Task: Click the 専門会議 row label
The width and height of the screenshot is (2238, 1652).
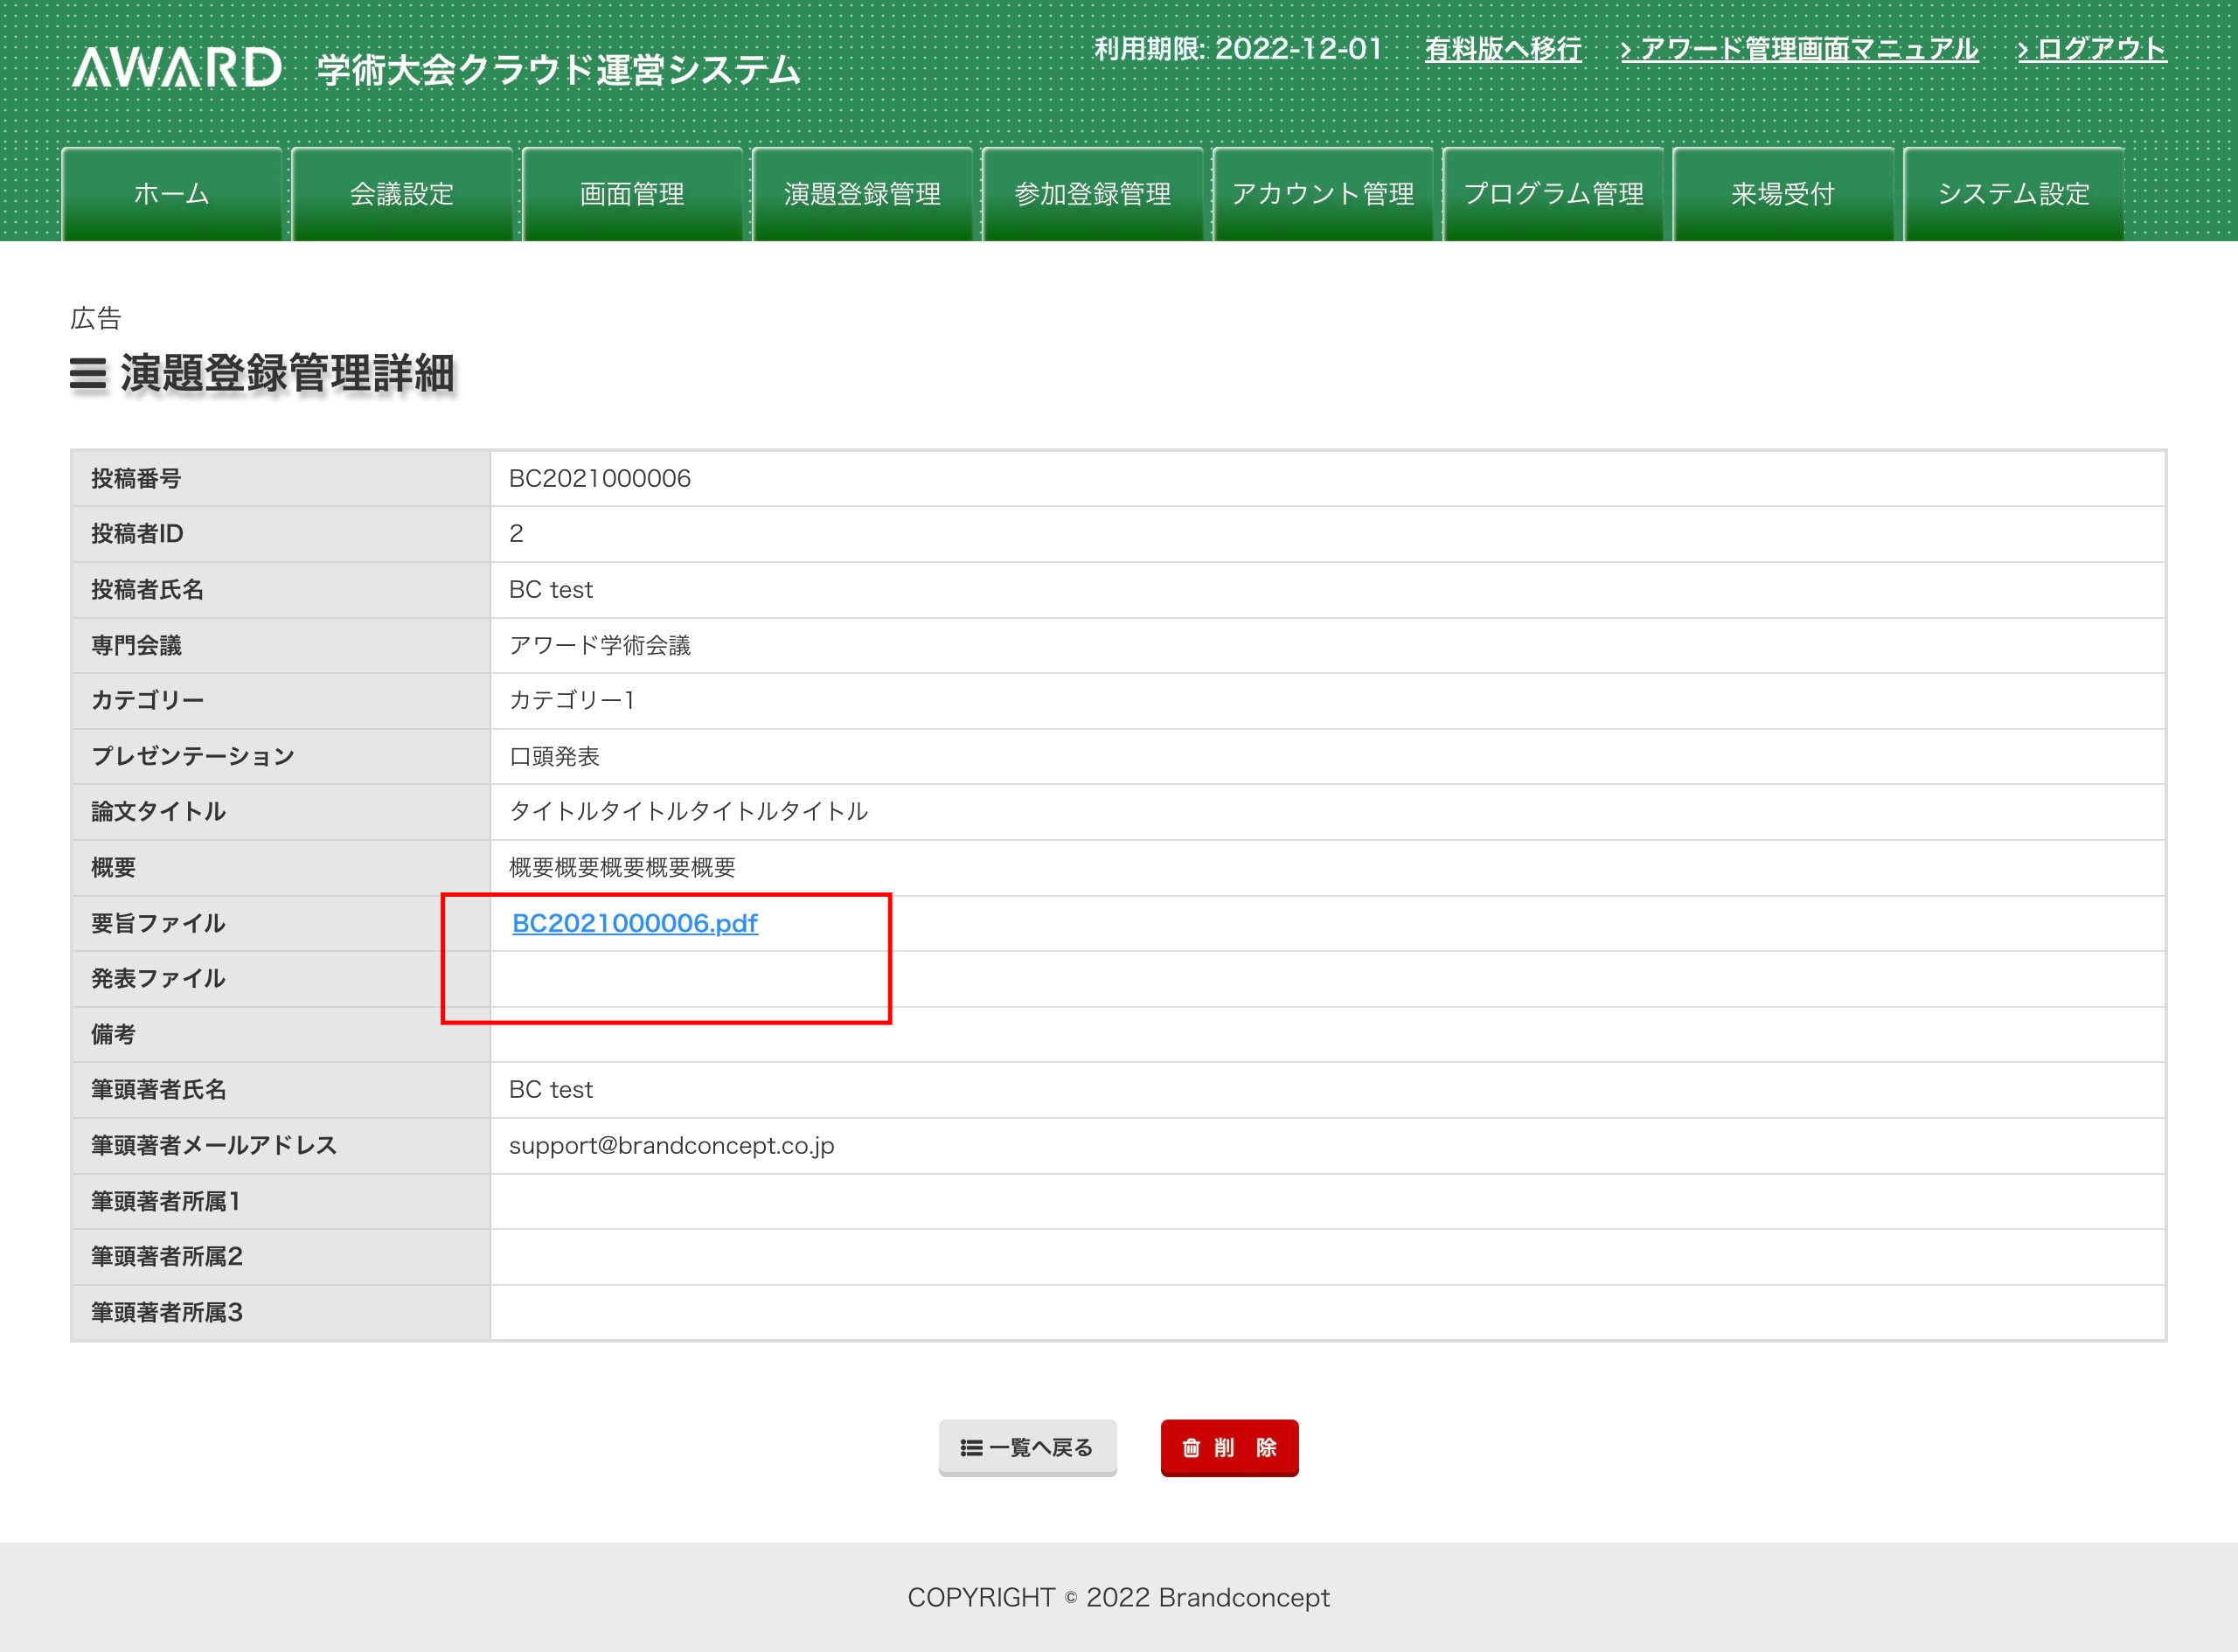Action: [x=137, y=645]
